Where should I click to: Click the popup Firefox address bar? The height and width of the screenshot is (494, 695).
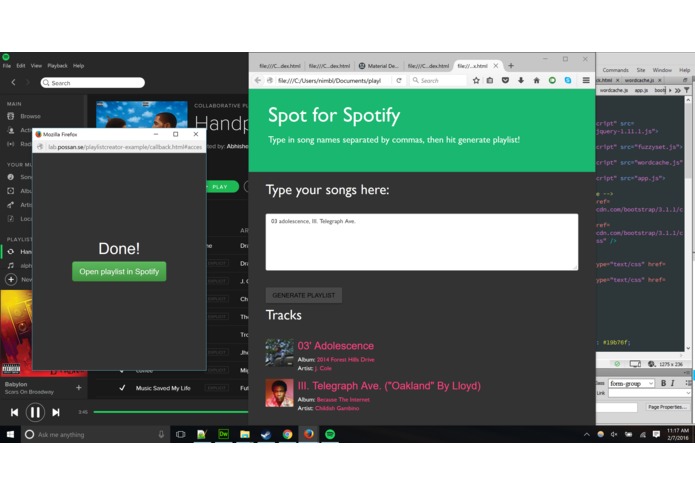coord(120,147)
